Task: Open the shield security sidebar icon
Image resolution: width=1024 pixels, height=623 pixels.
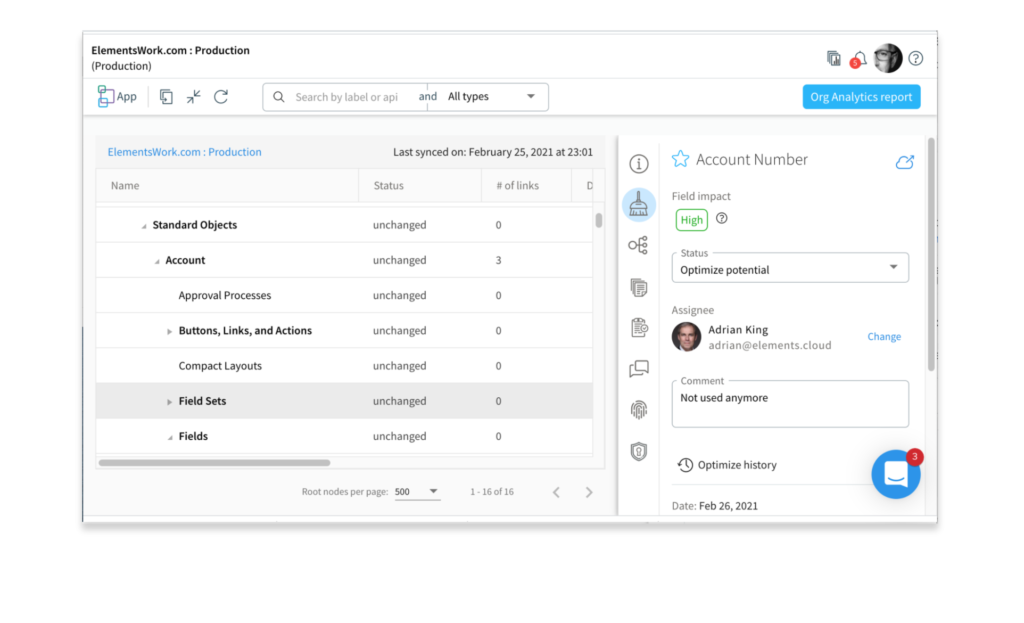Action: [638, 451]
